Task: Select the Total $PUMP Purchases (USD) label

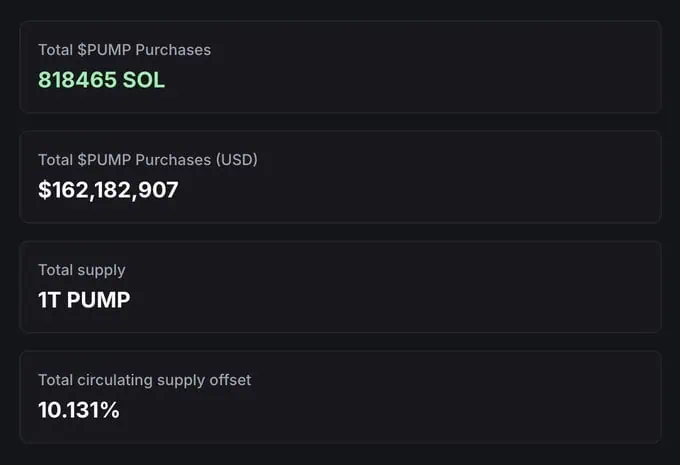Action: pyautogui.click(x=147, y=160)
